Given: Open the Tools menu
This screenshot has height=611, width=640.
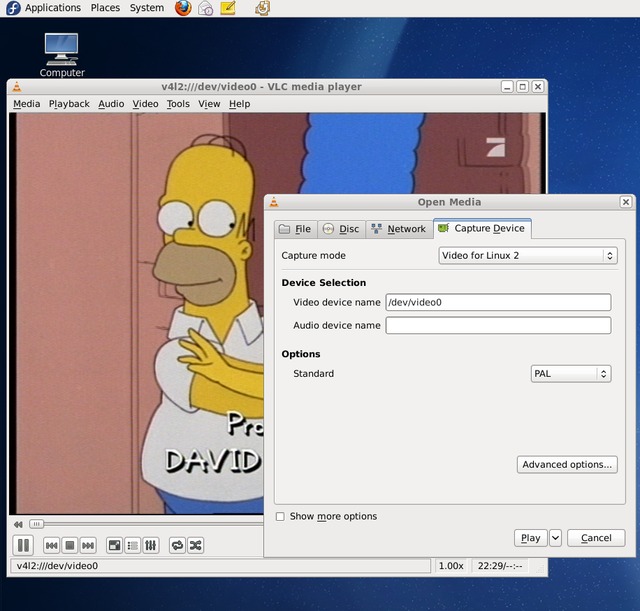Looking at the screenshot, I should [178, 104].
